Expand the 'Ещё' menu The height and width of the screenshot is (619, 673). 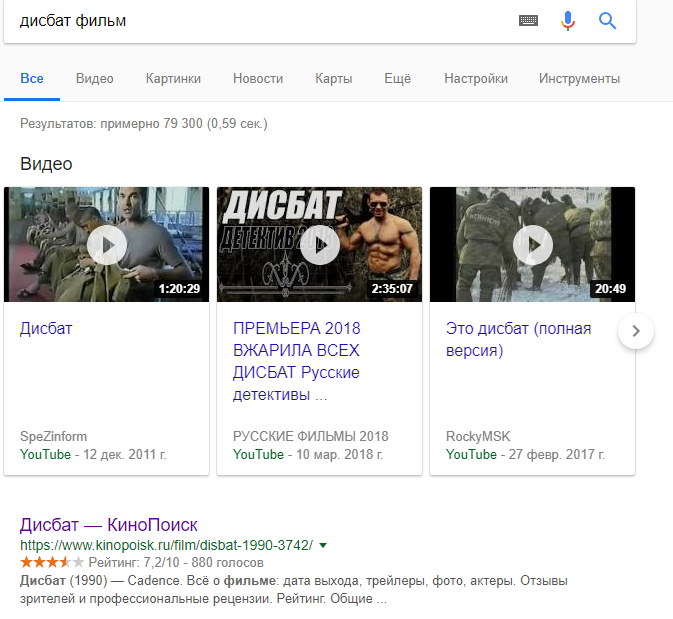(397, 79)
